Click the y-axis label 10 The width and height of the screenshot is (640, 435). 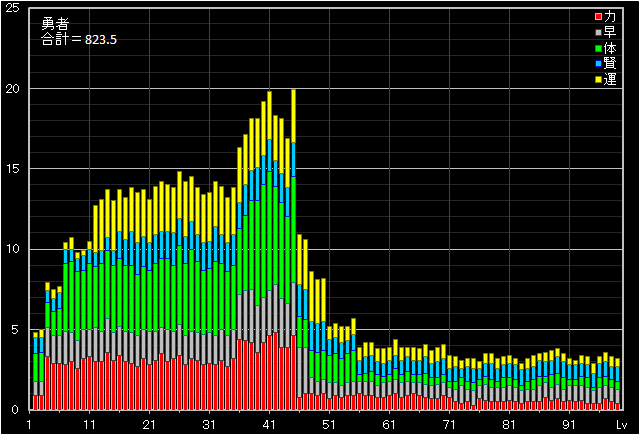(12, 249)
